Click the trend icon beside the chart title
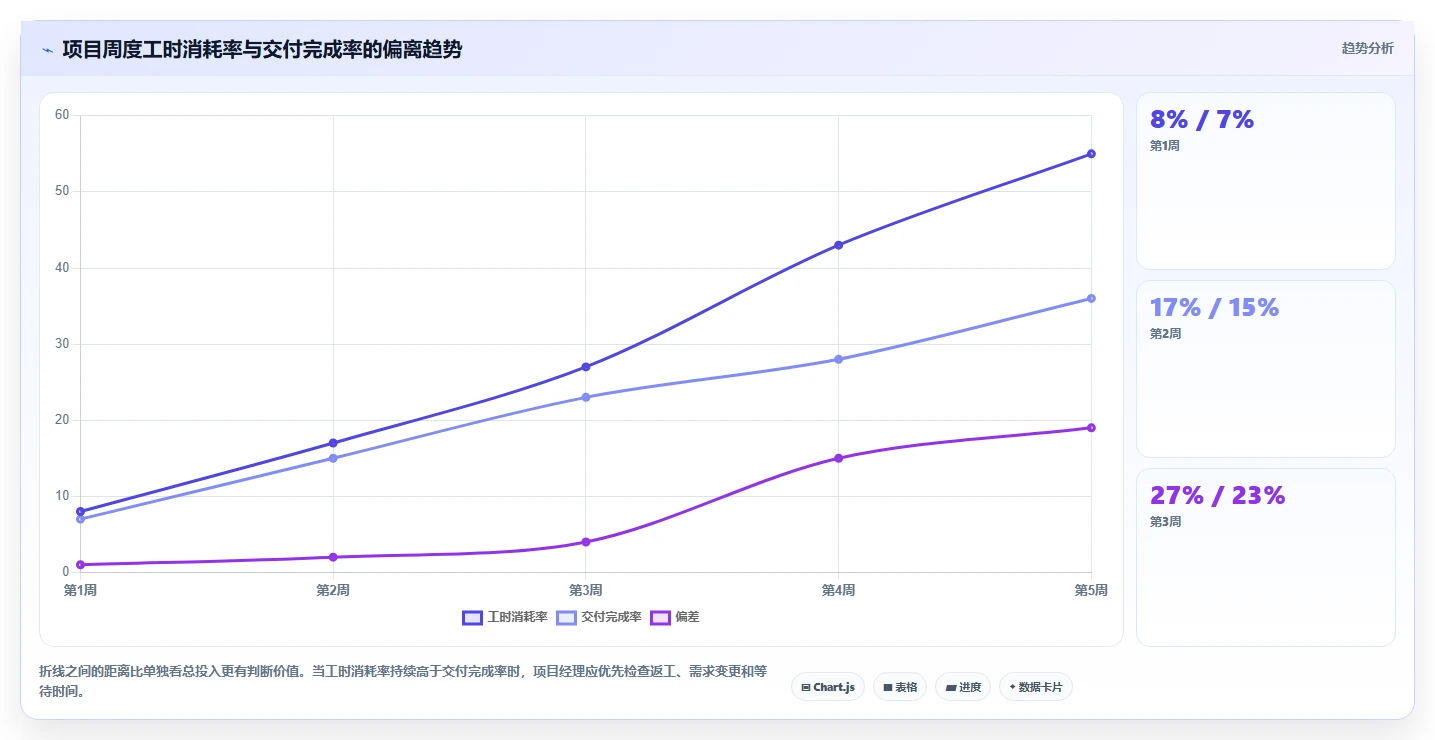The image size is (1435, 740). (x=47, y=50)
